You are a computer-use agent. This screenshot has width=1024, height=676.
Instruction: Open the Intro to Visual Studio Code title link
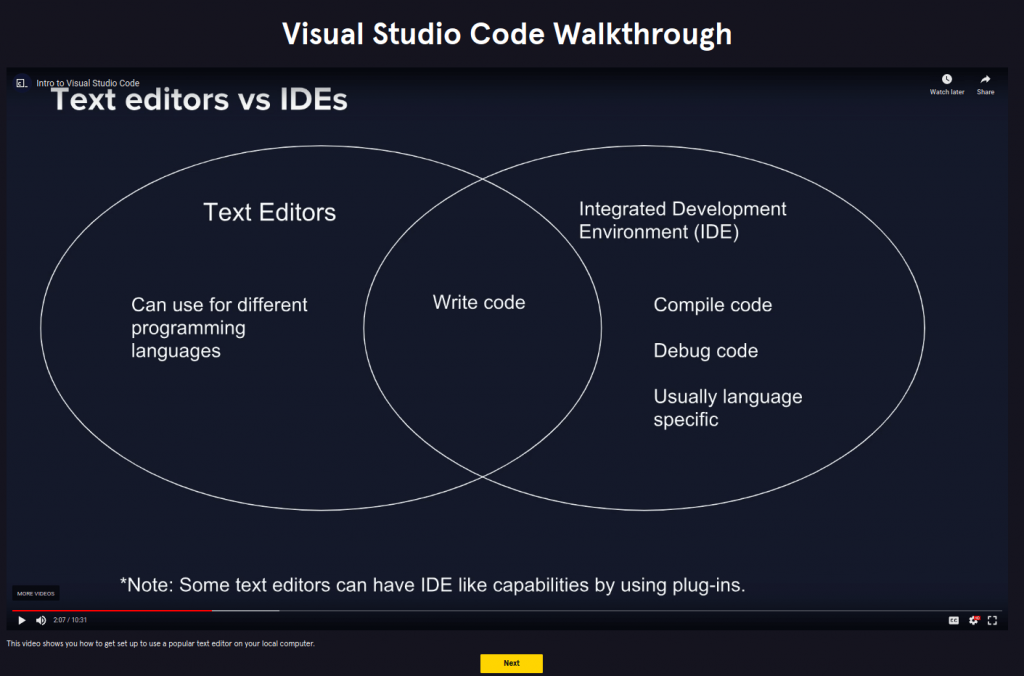[x=88, y=83]
